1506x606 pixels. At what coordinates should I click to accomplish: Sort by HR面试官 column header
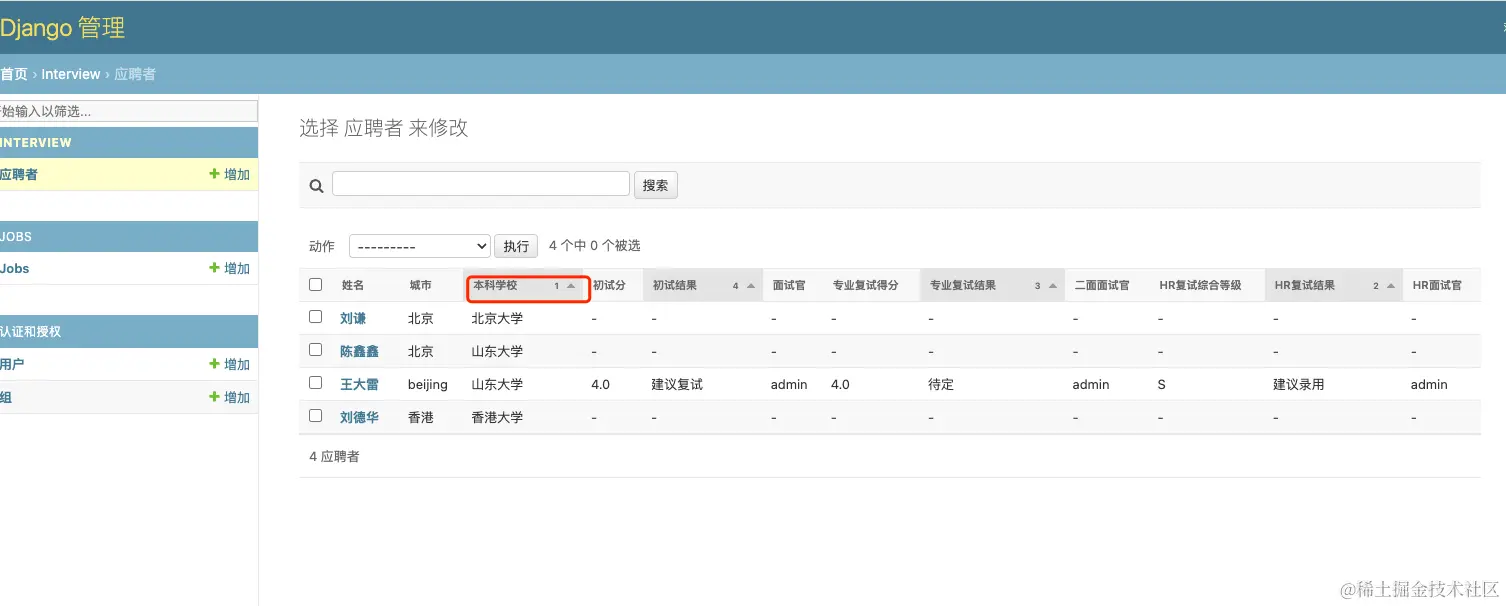coord(1437,285)
